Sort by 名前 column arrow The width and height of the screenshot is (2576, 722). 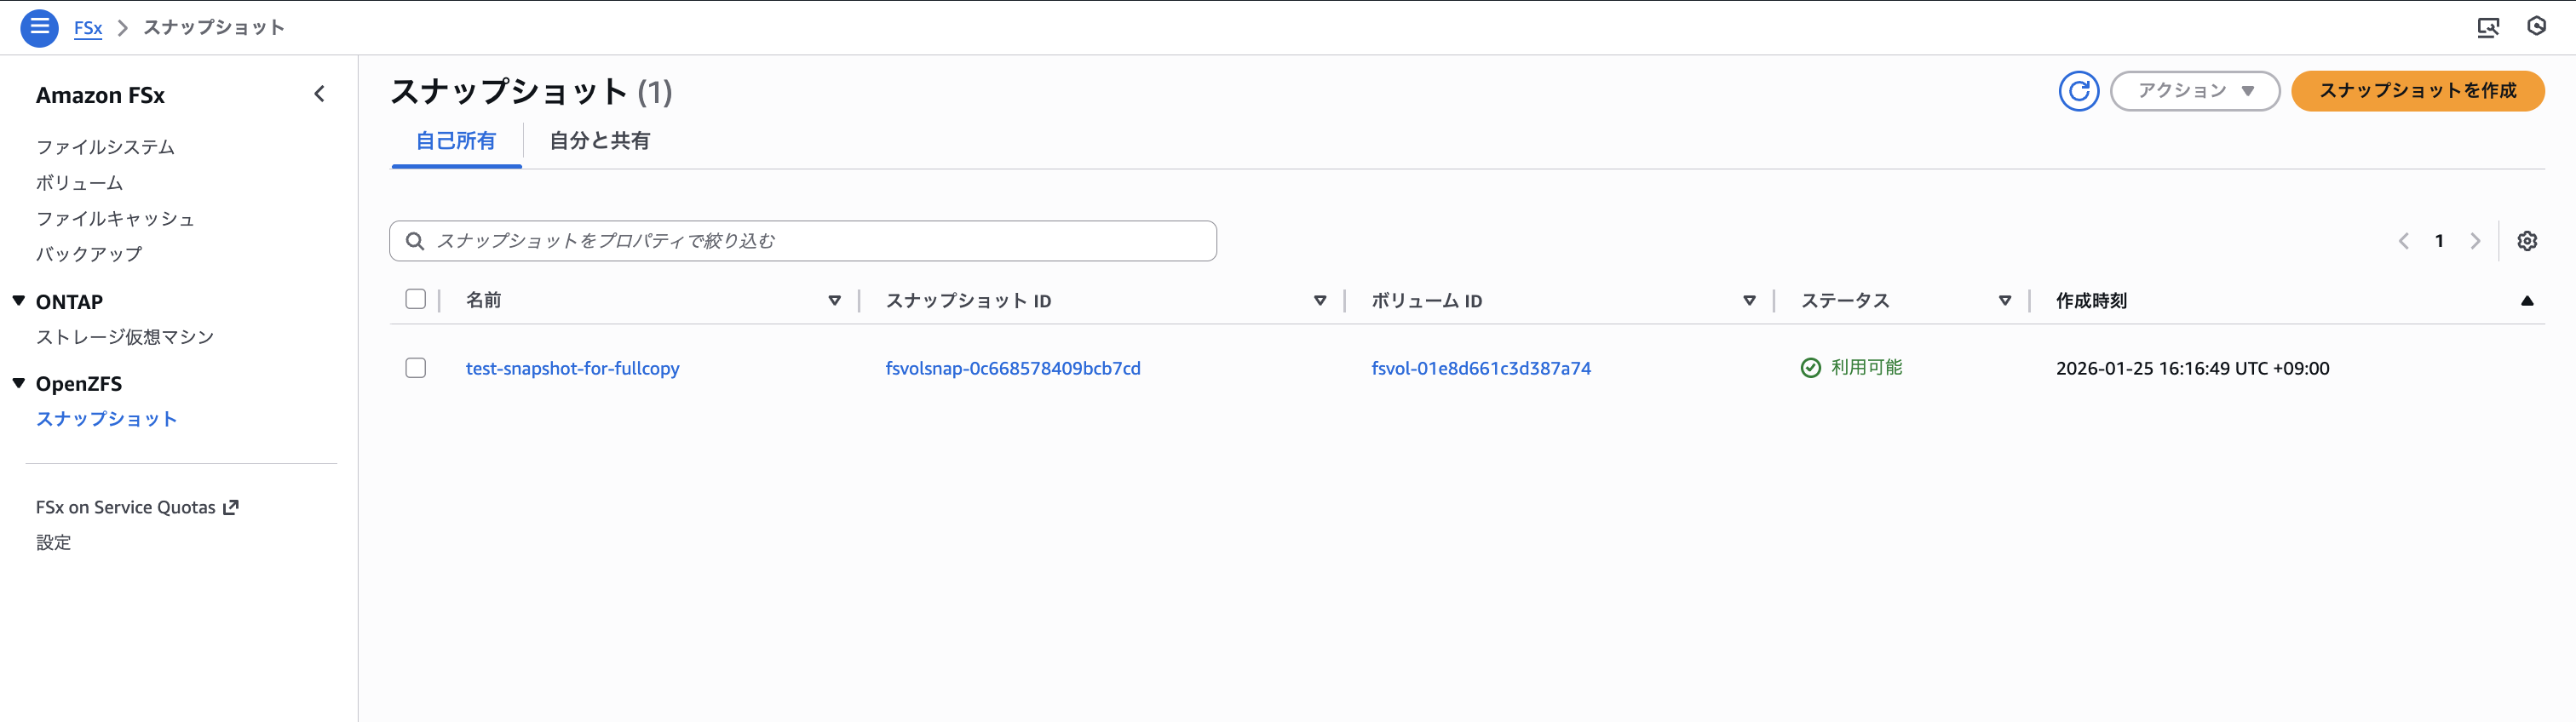834,301
